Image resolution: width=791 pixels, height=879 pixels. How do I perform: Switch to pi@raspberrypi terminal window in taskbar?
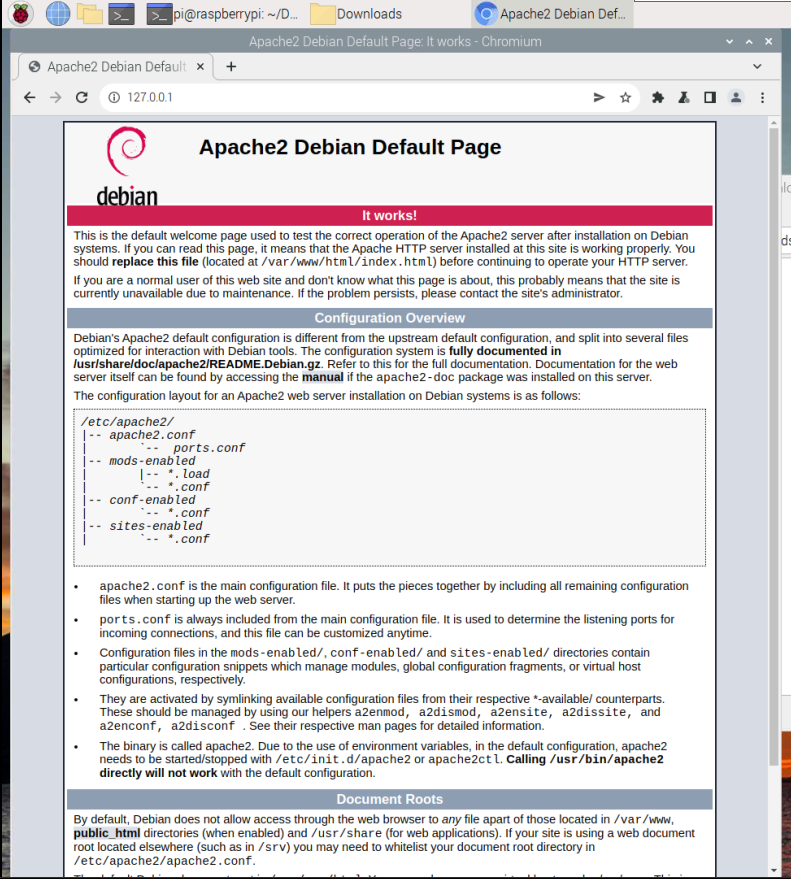pyautogui.click(x=223, y=13)
